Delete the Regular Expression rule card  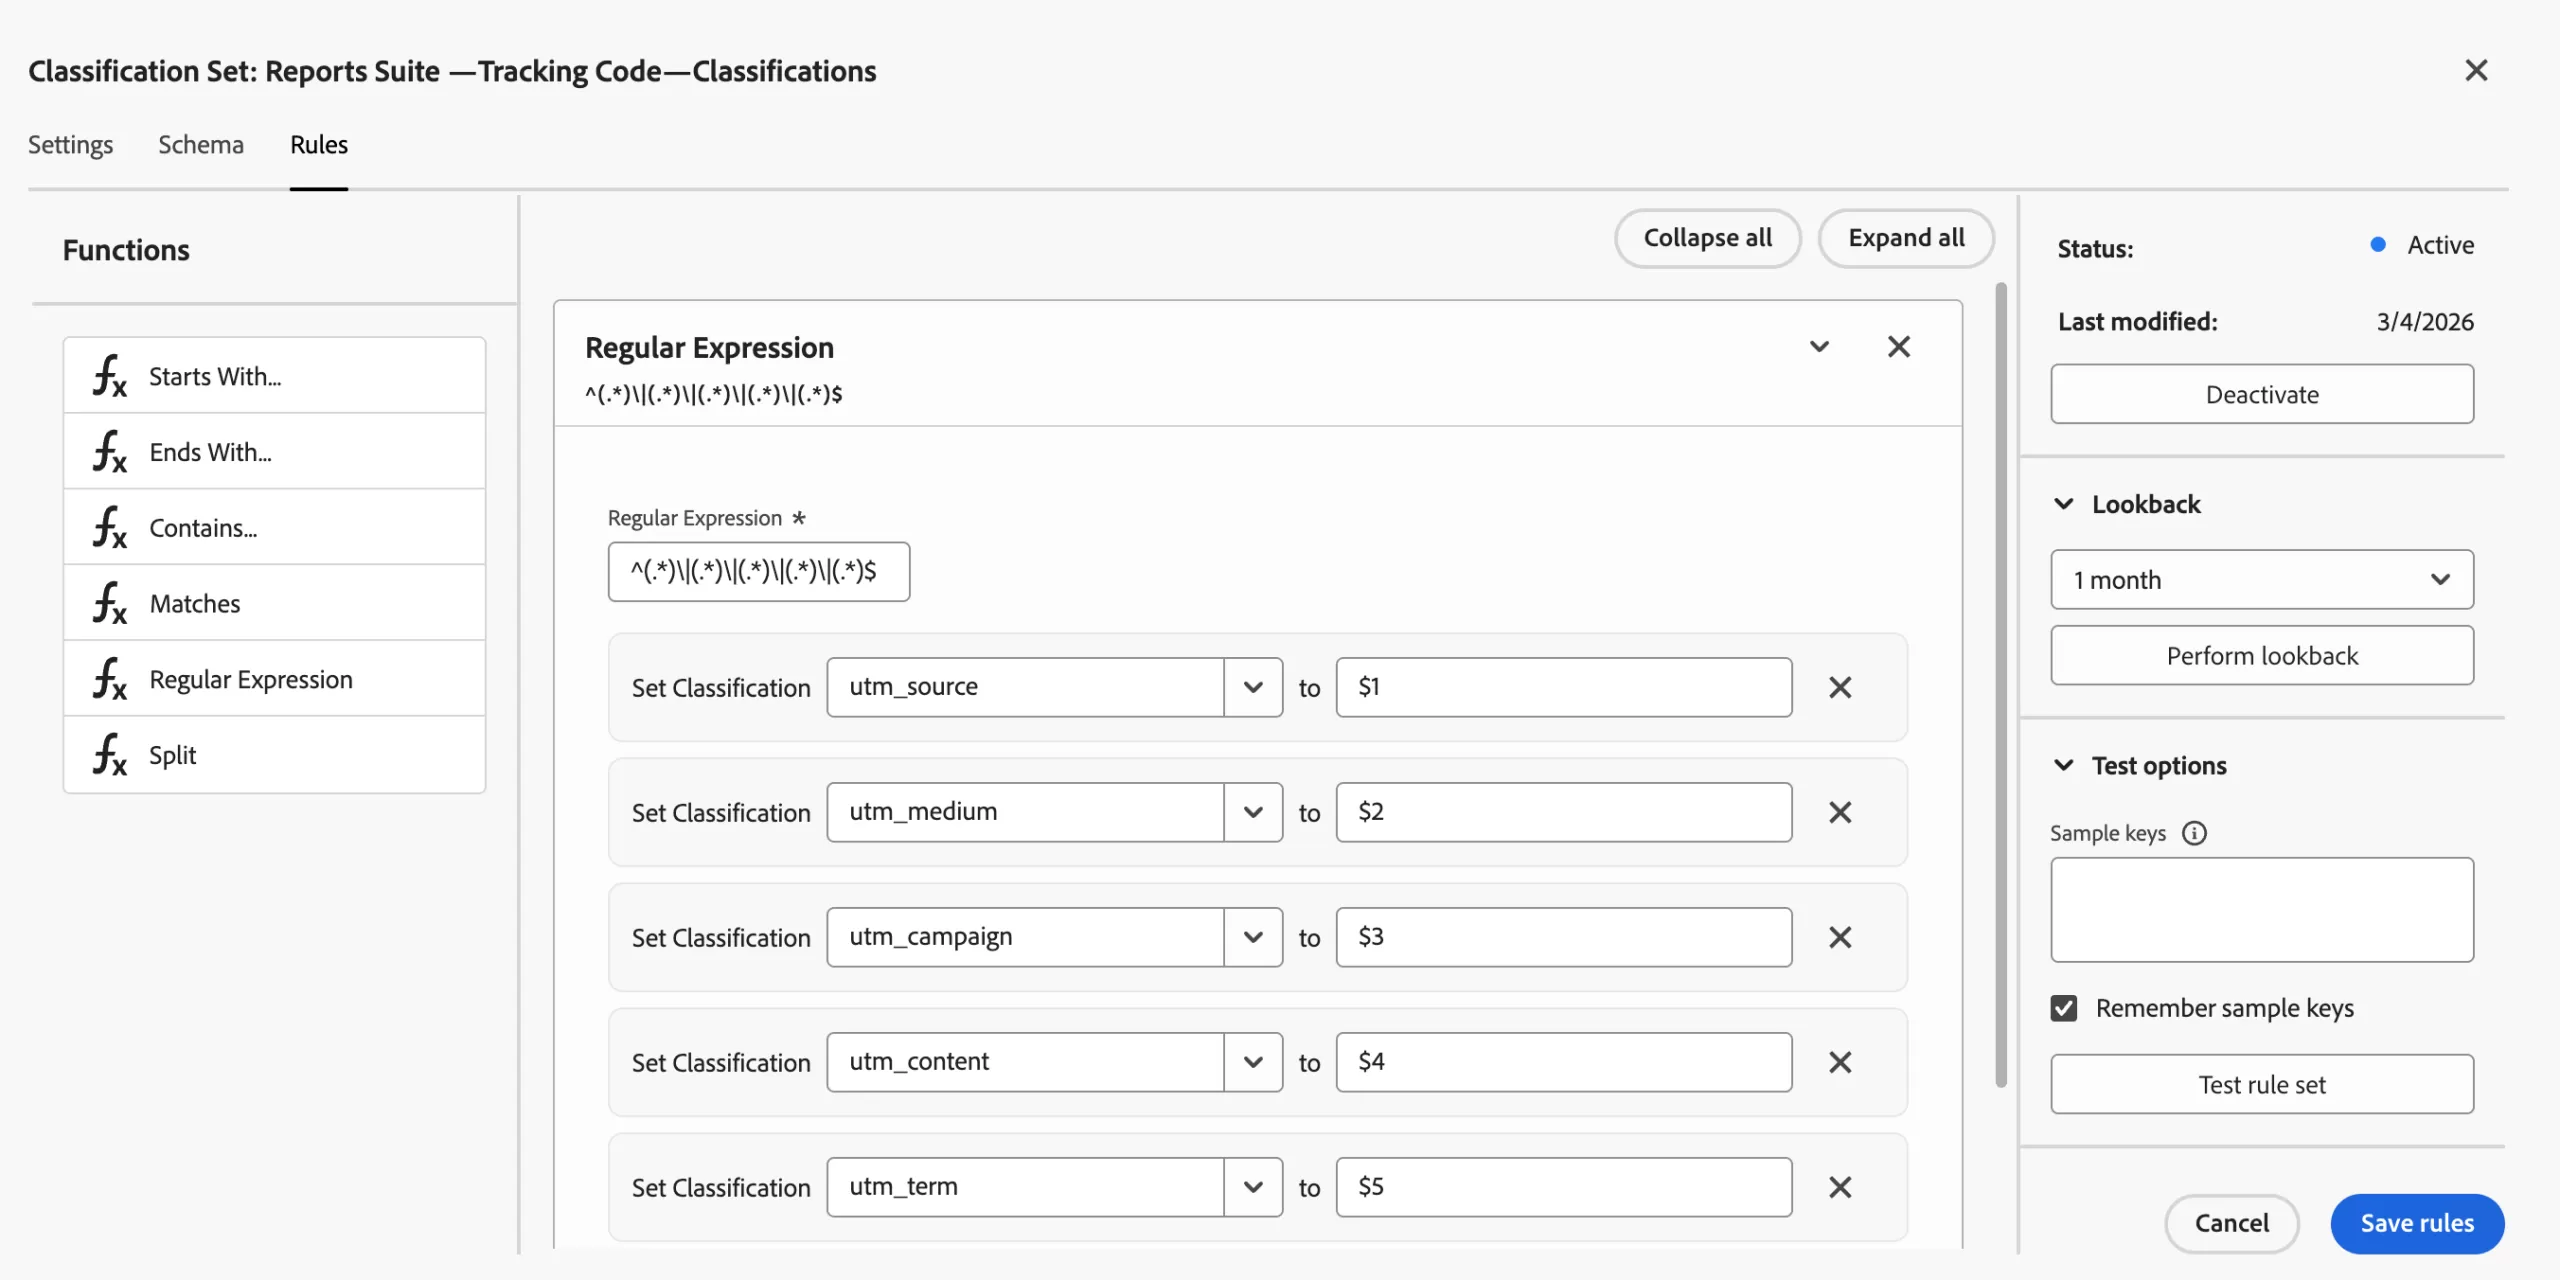tap(1898, 346)
